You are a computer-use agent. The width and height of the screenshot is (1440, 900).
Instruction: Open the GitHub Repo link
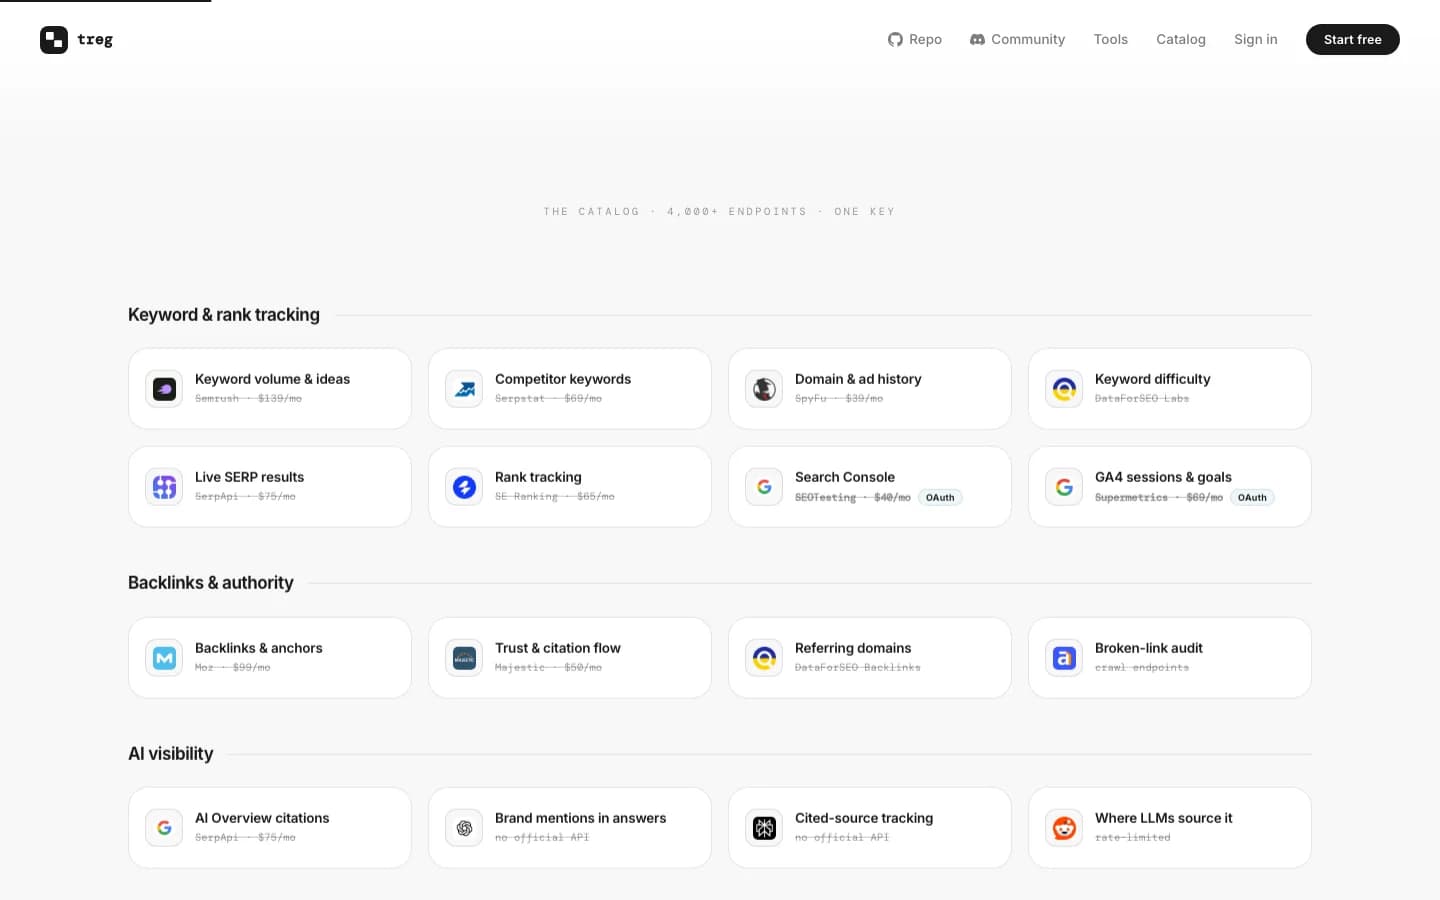[915, 40]
